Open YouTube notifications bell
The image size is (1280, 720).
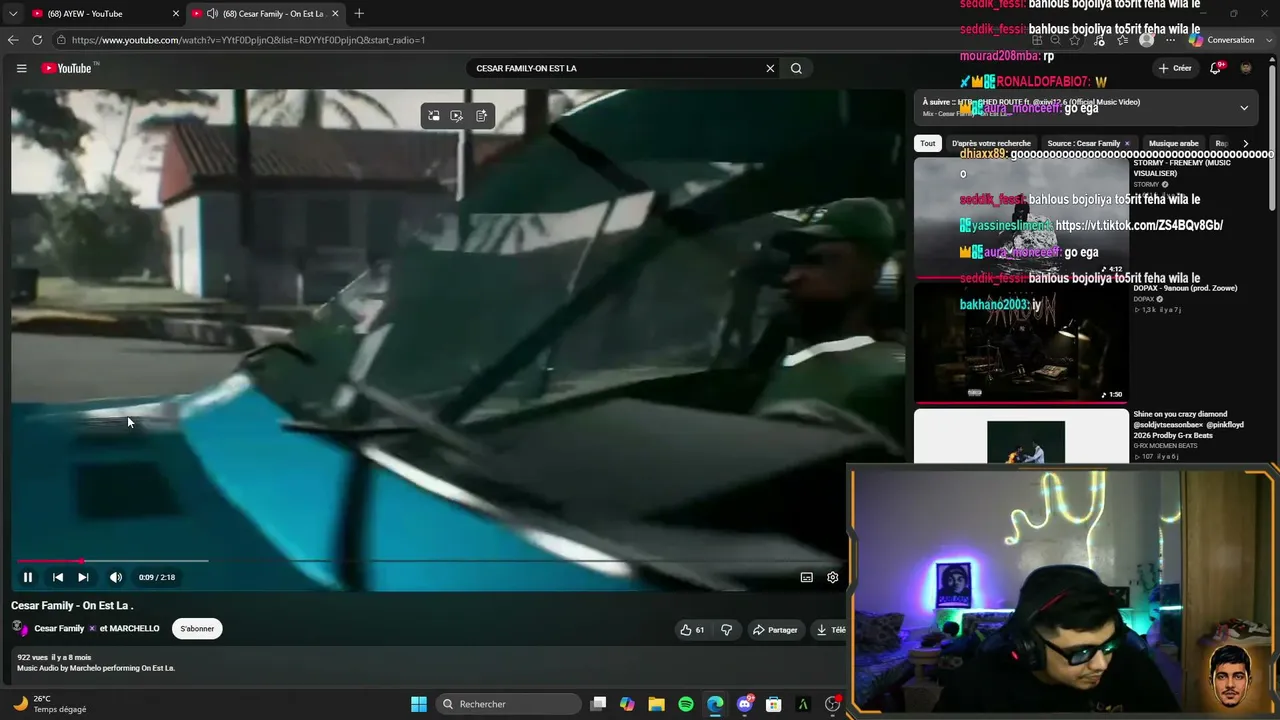click(x=1215, y=68)
